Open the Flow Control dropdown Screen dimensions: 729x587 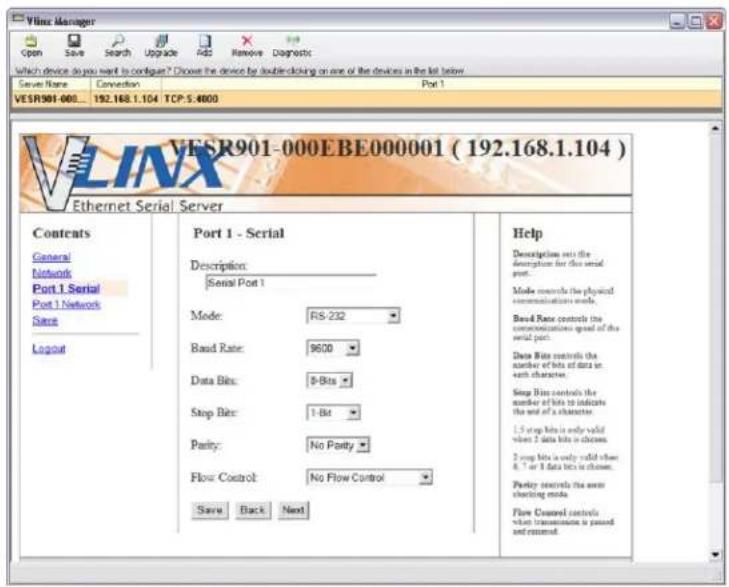369,477
